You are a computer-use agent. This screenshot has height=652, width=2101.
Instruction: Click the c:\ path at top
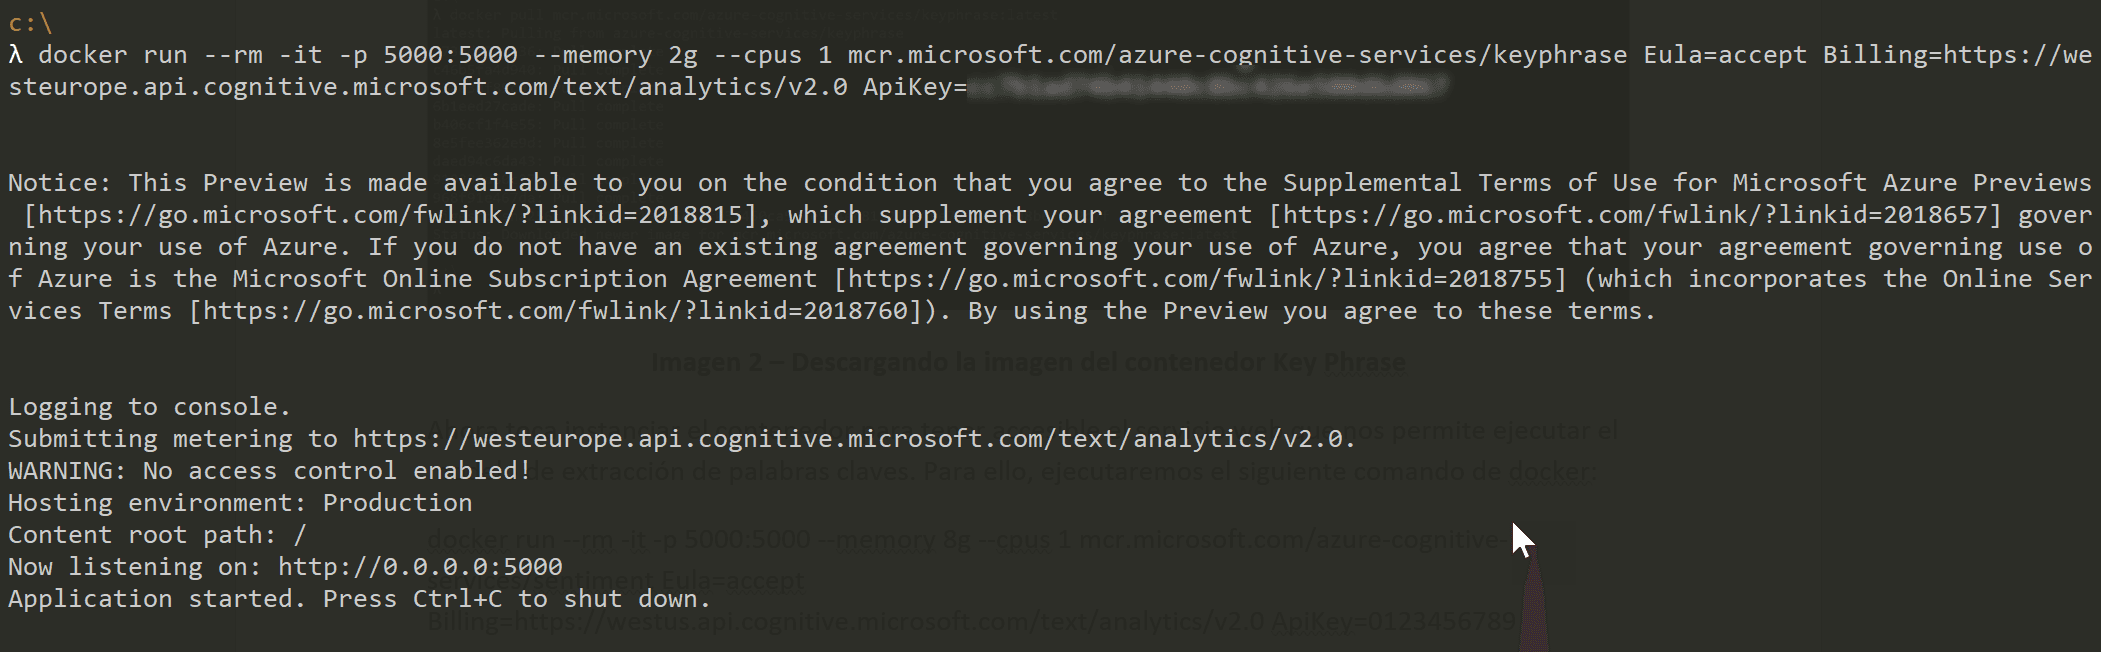tap(30, 23)
